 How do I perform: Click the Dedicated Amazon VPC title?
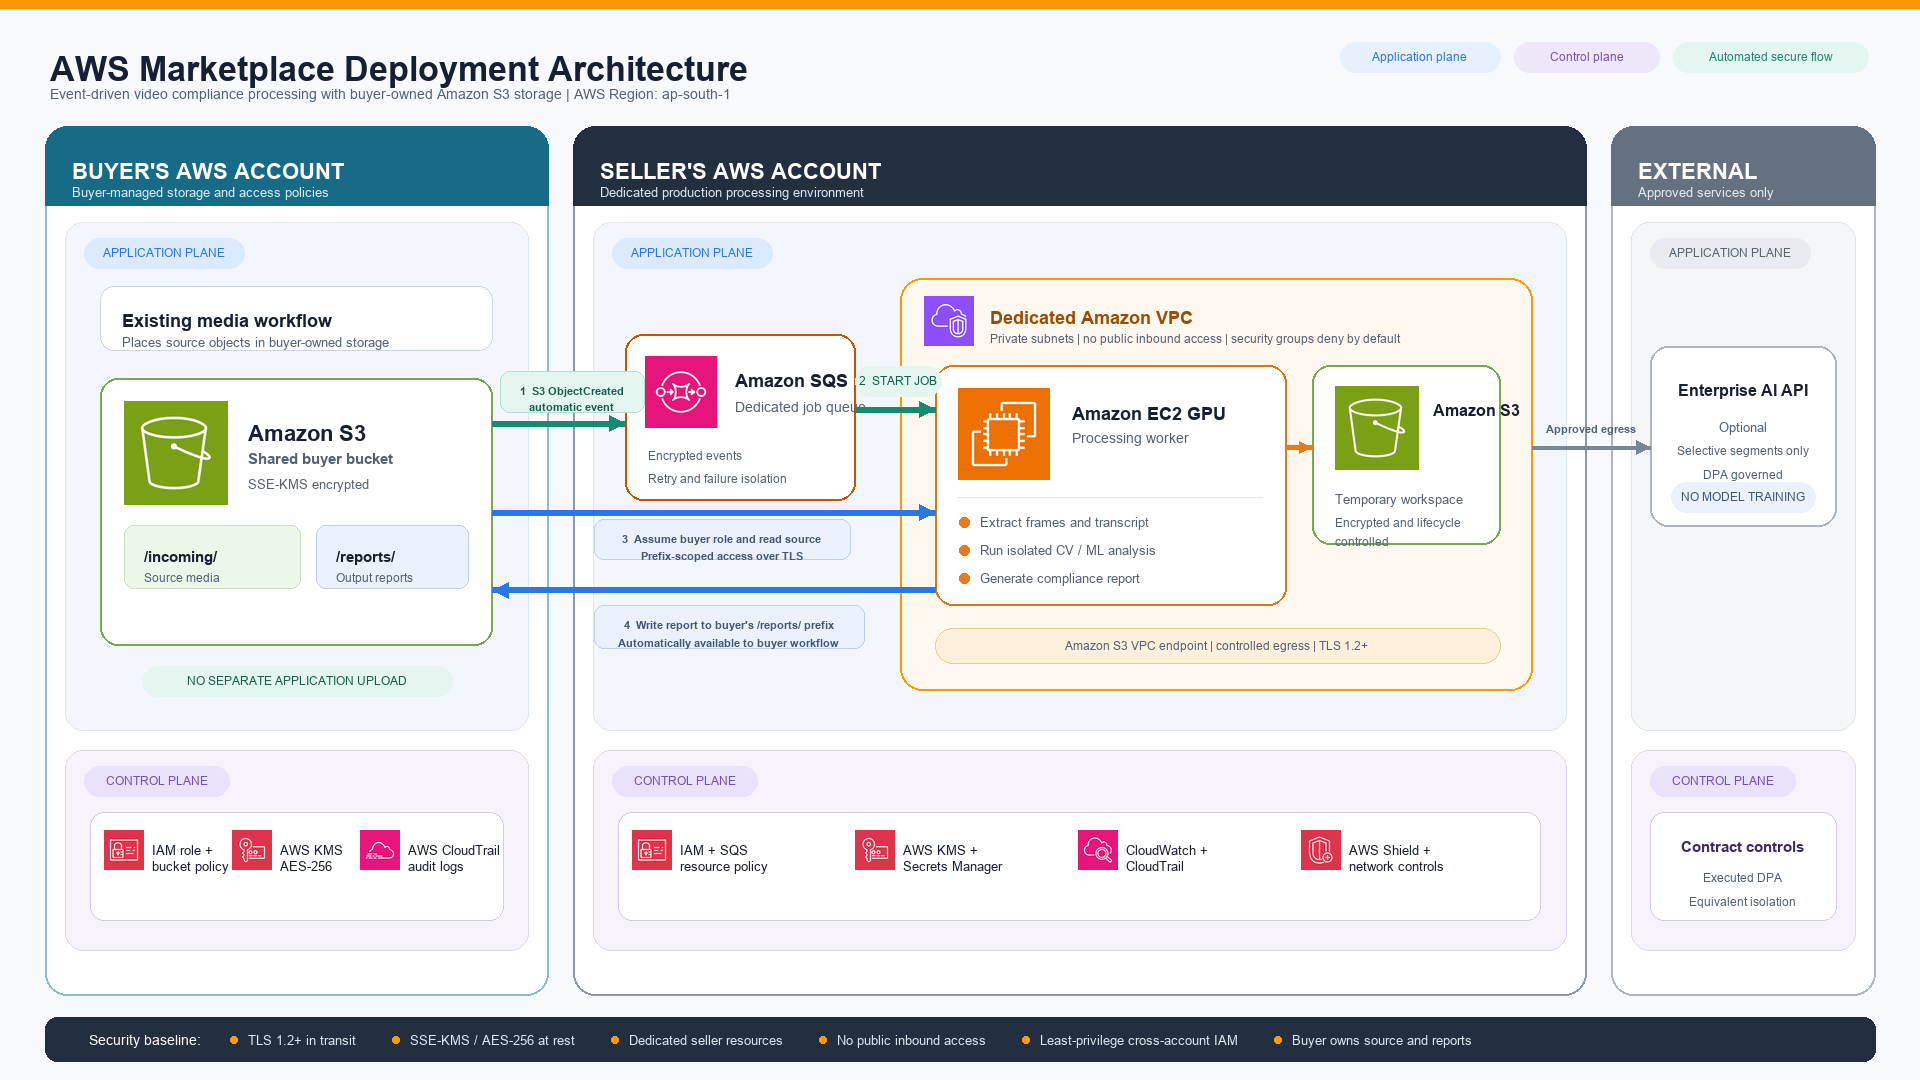pyautogui.click(x=1091, y=318)
